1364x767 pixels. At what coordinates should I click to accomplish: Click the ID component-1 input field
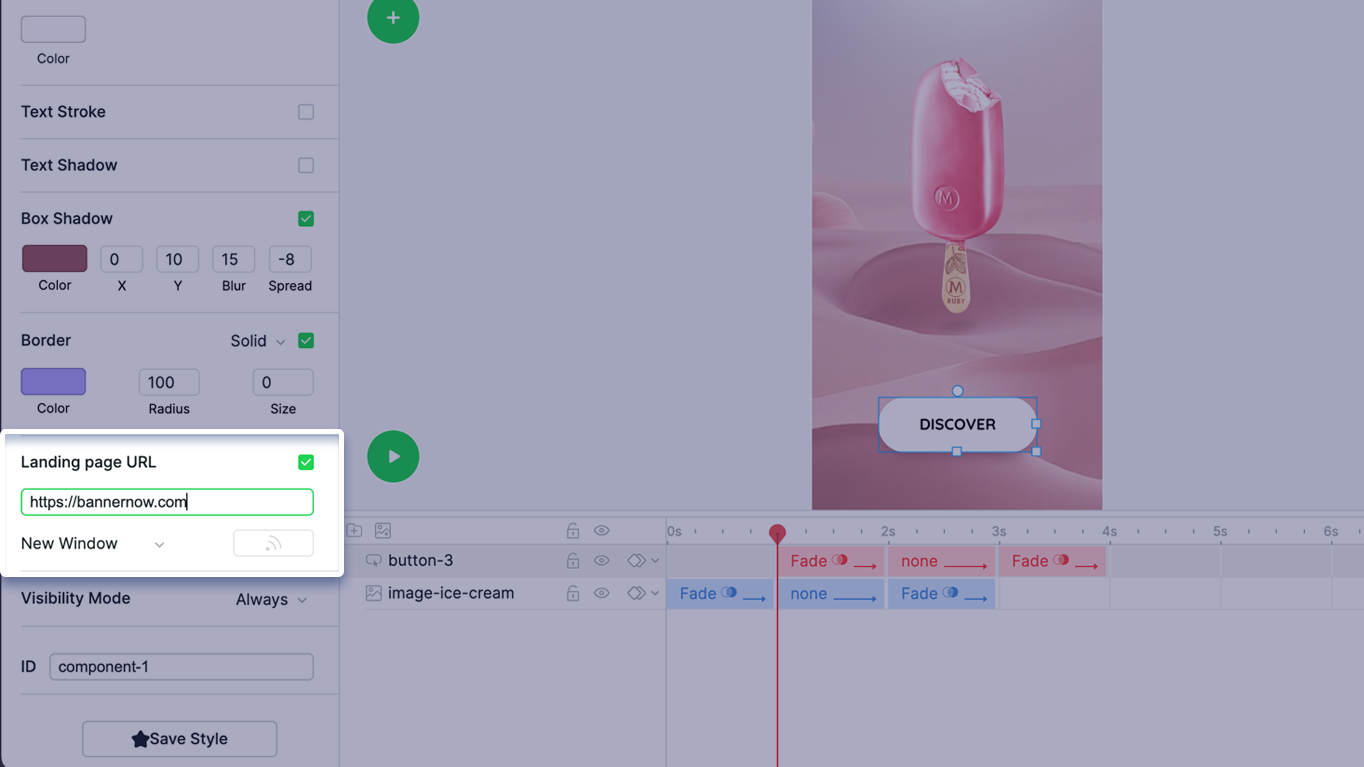(x=182, y=667)
